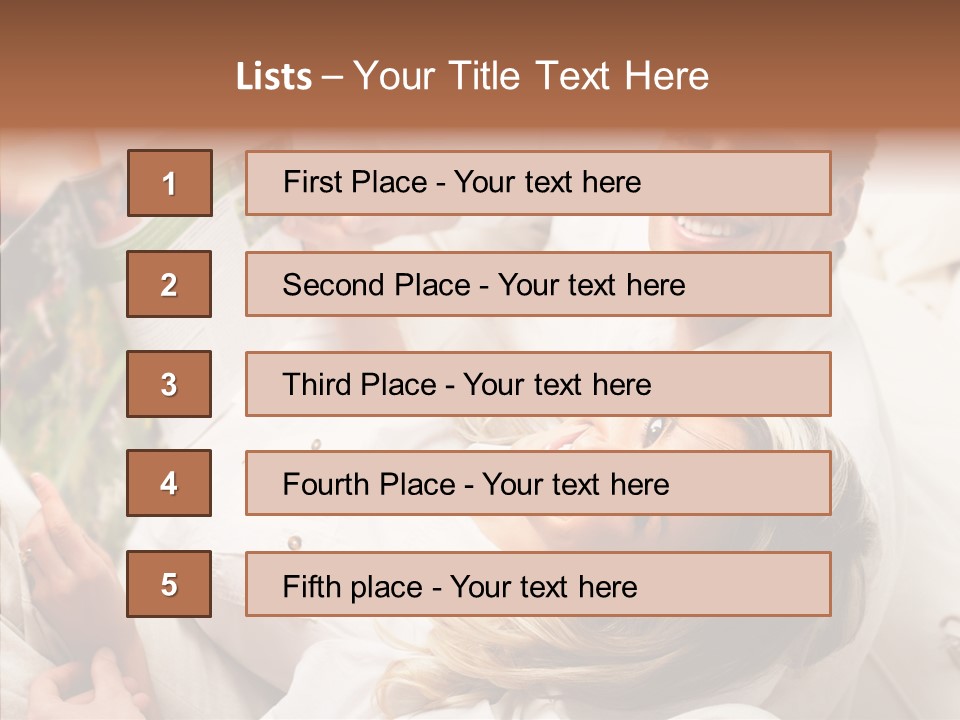The height and width of the screenshot is (720, 960).
Task: Click the number 2 box
Action: pos(169,284)
